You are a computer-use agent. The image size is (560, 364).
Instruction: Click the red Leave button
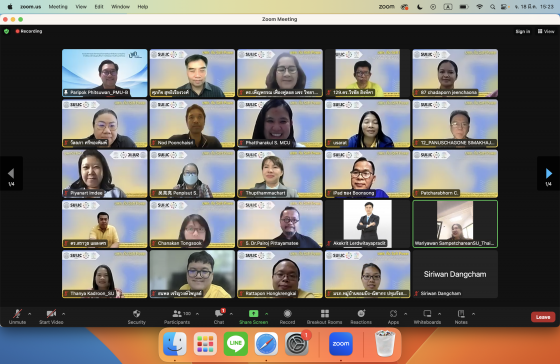tap(543, 317)
